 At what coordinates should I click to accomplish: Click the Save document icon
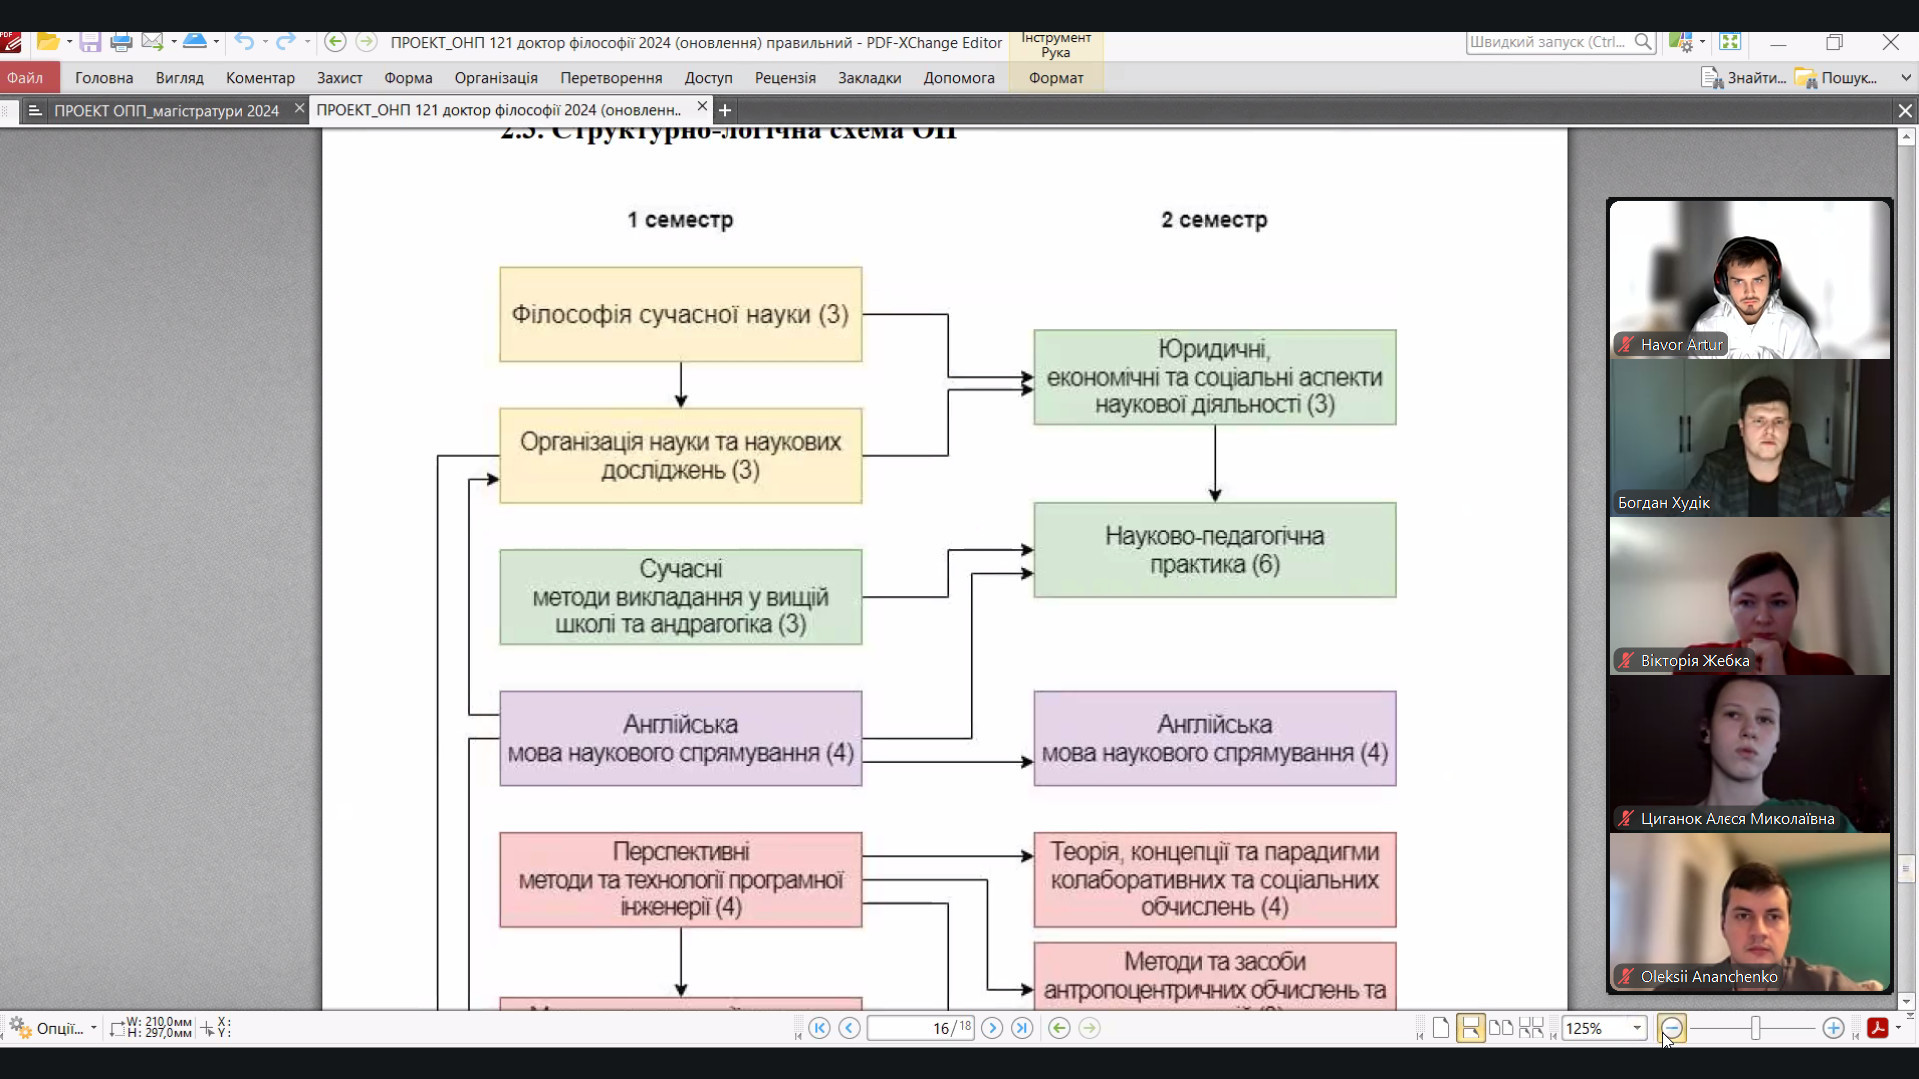point(90,42)
